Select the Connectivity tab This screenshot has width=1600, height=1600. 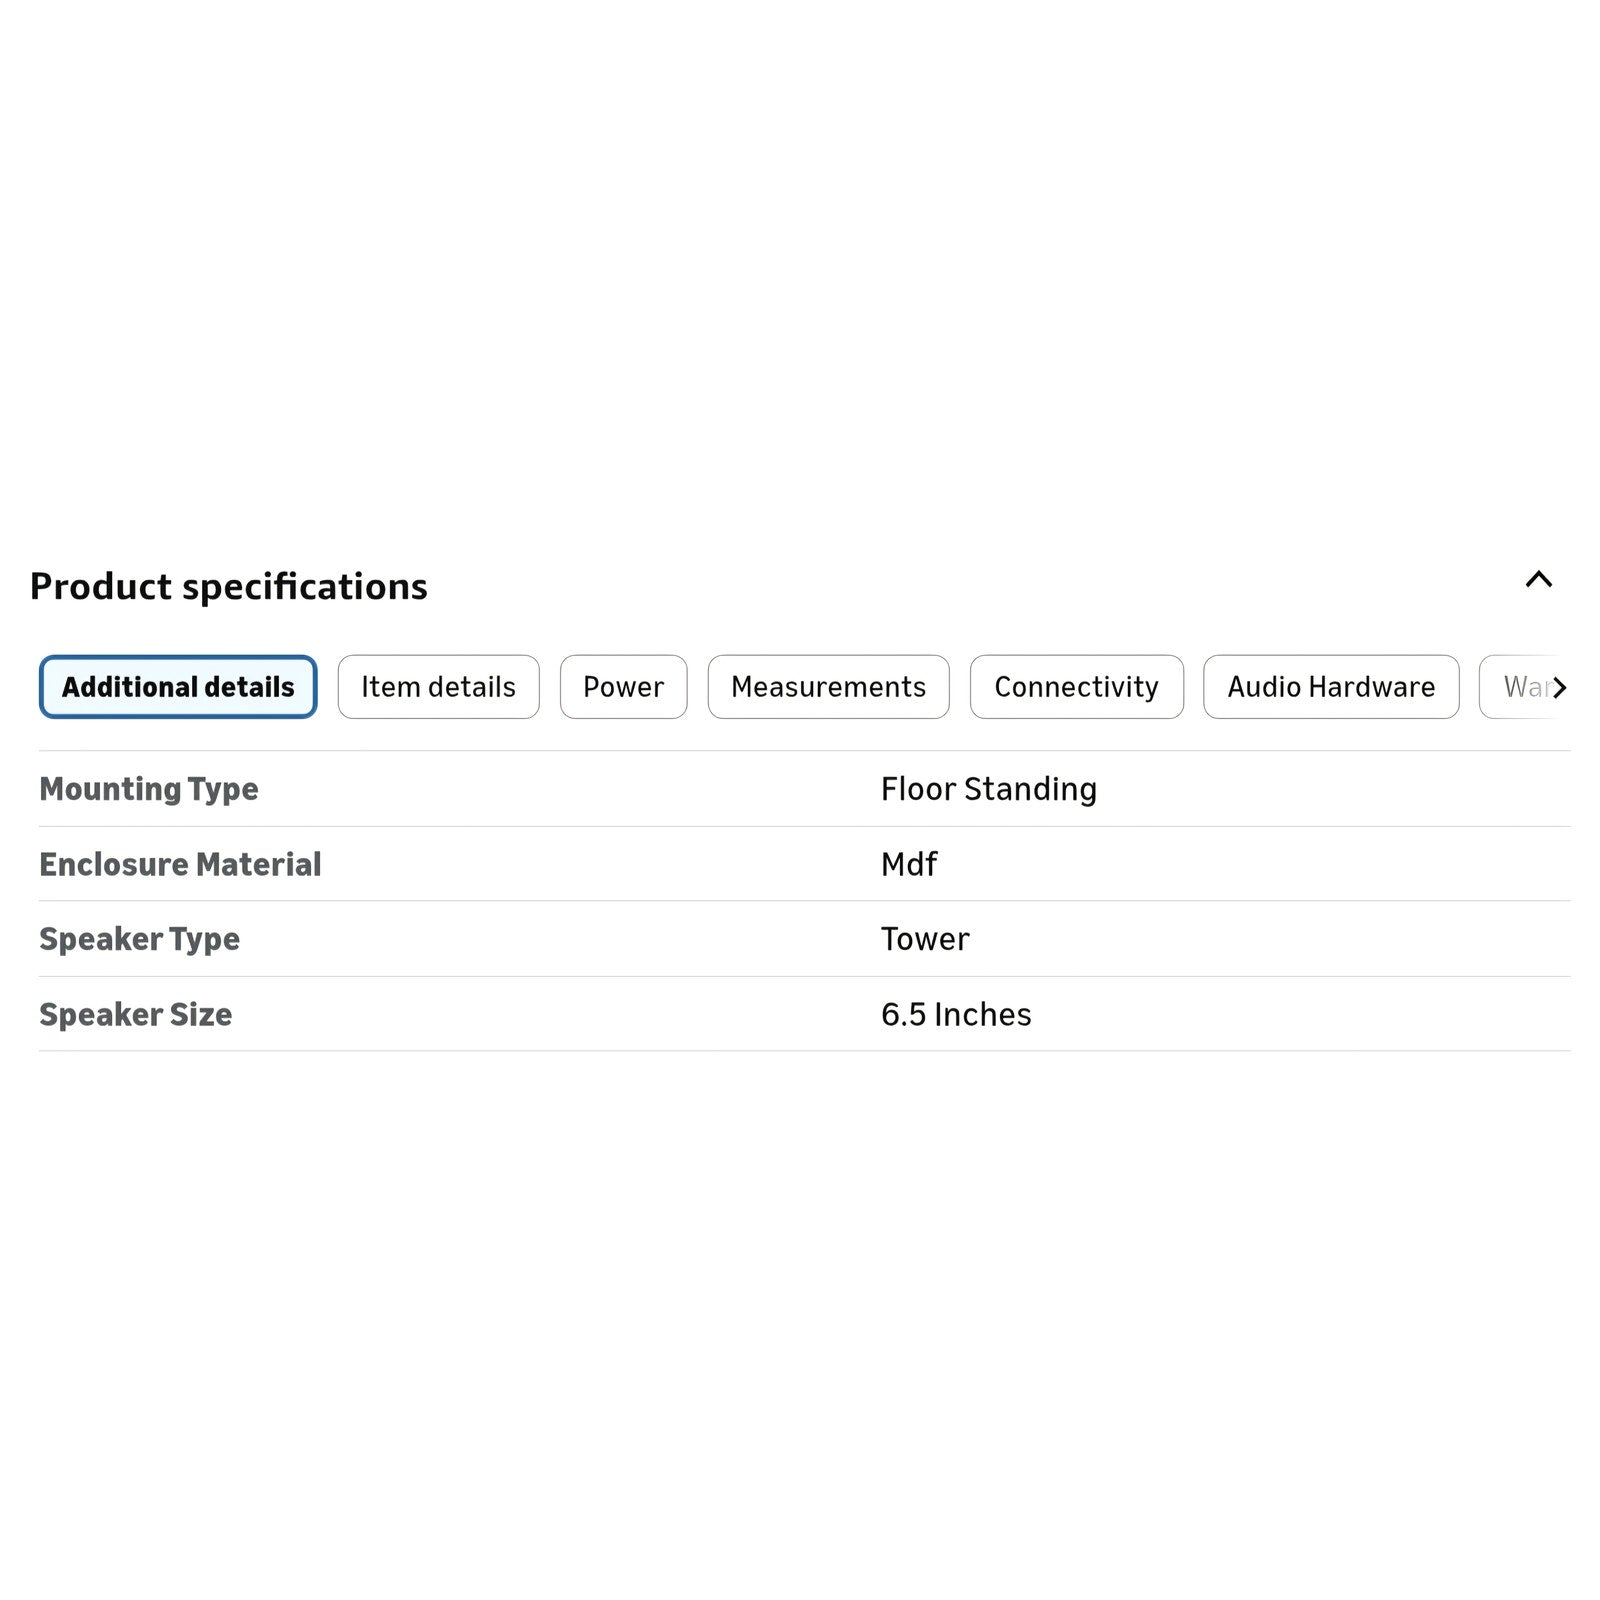[x=1076, y=687]
